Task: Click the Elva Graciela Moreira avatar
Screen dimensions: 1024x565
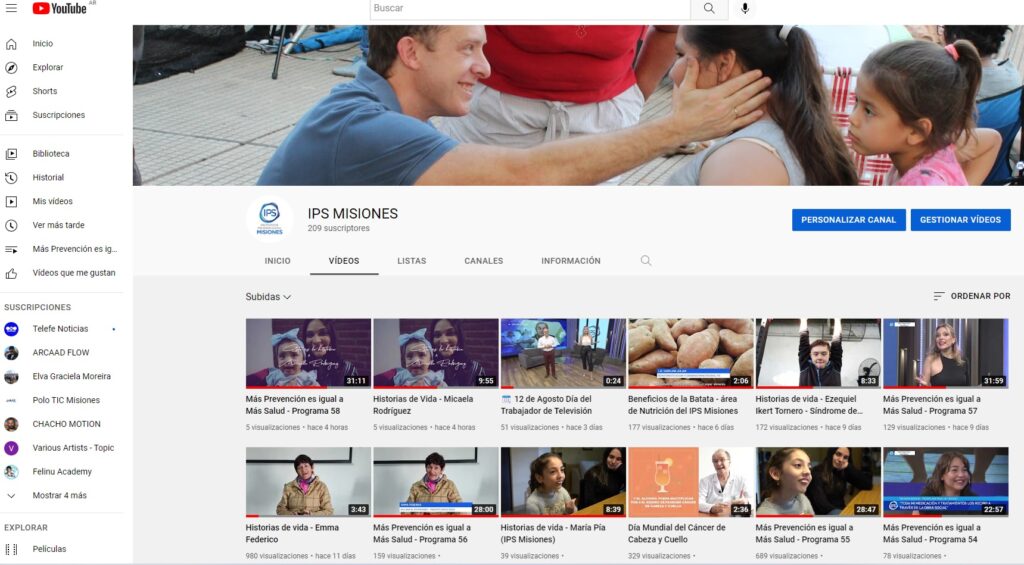Action: pos(11,377)
